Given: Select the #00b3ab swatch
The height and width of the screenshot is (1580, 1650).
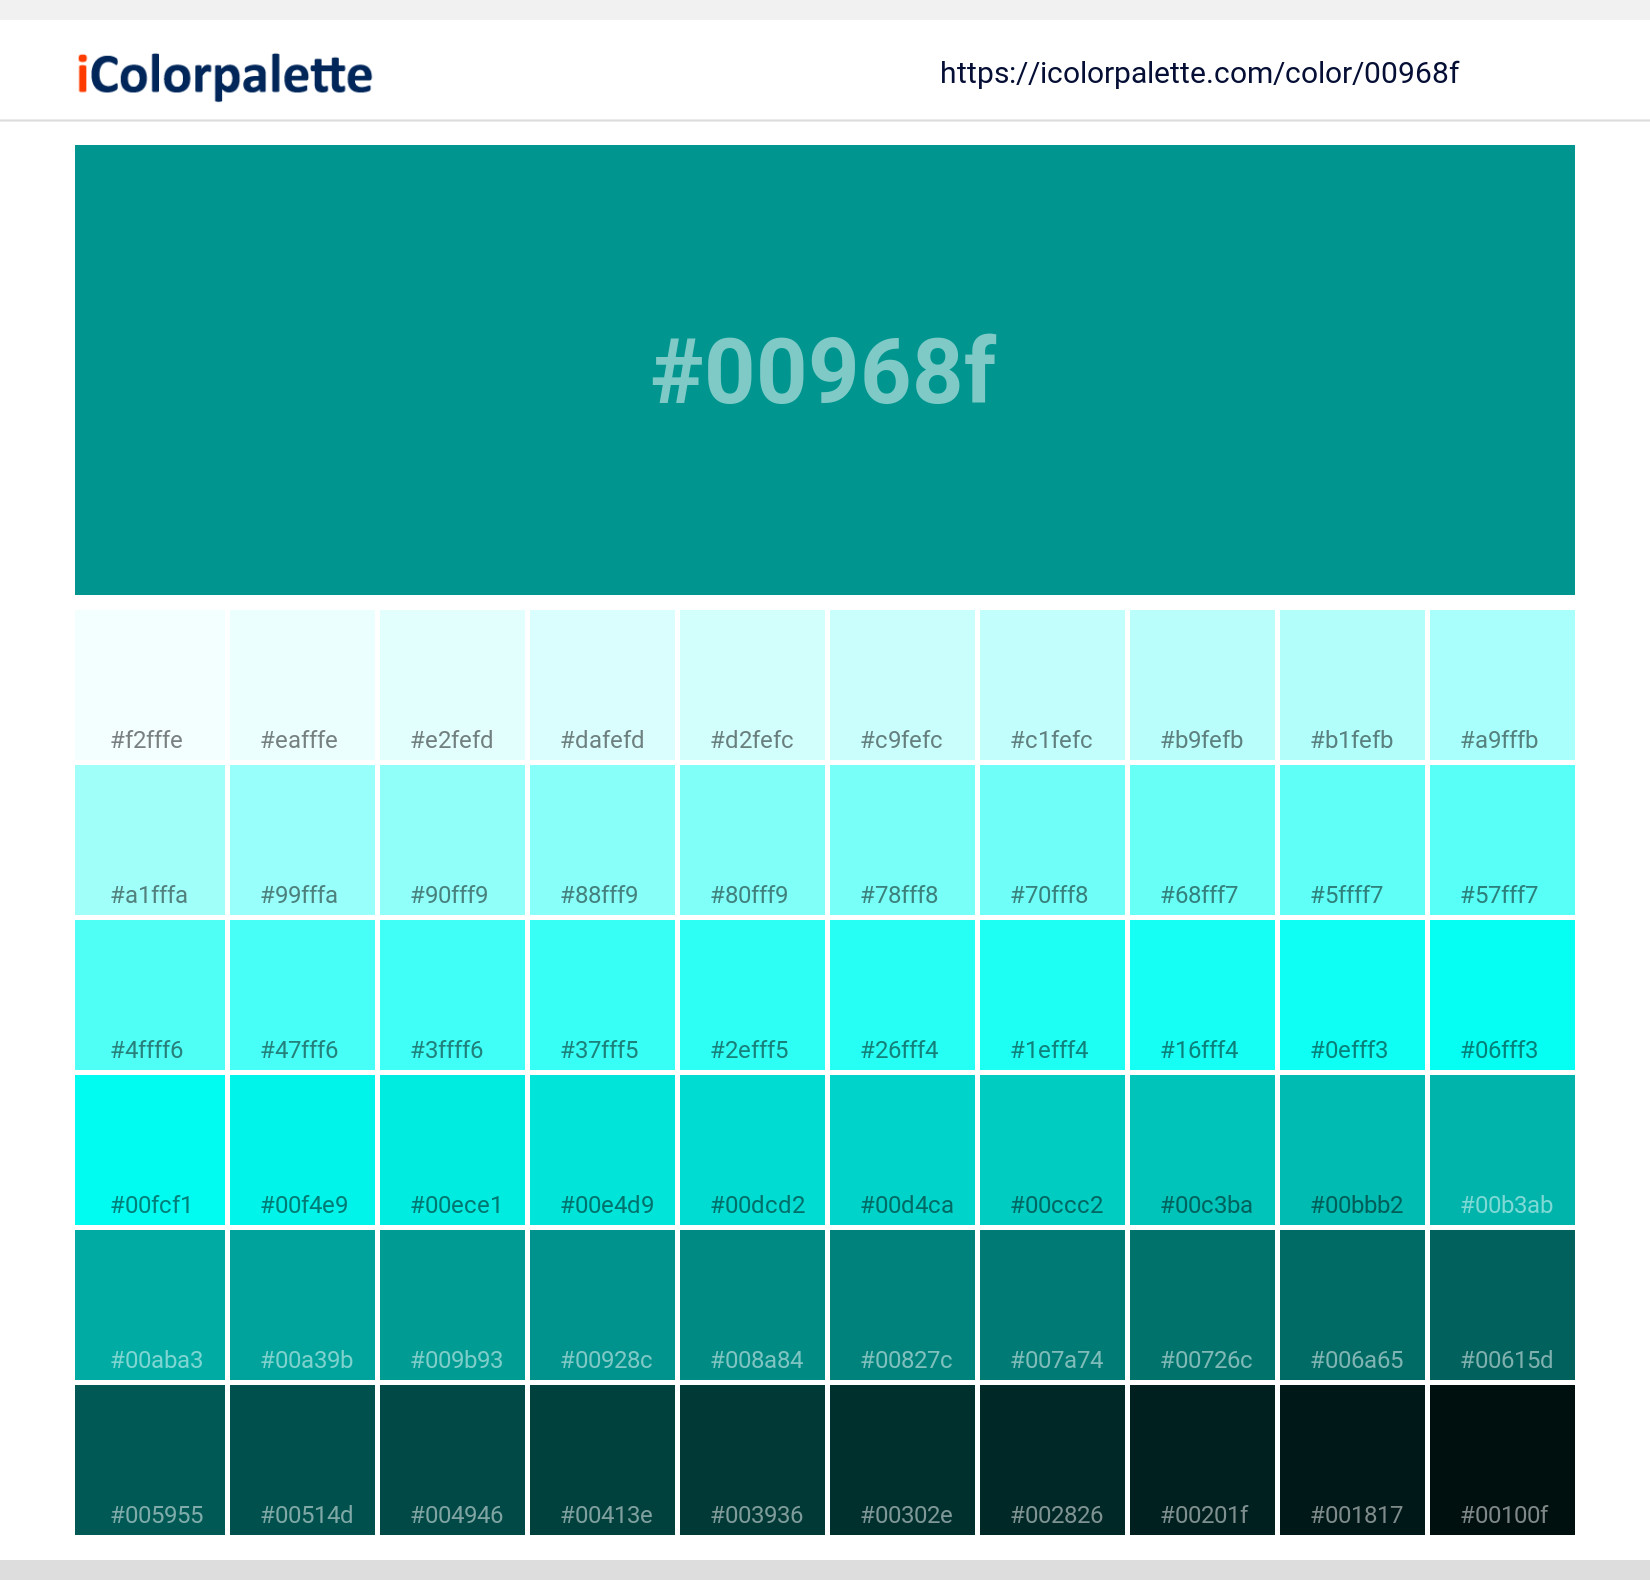Looking at the screenshot, I should 1500,1150.
